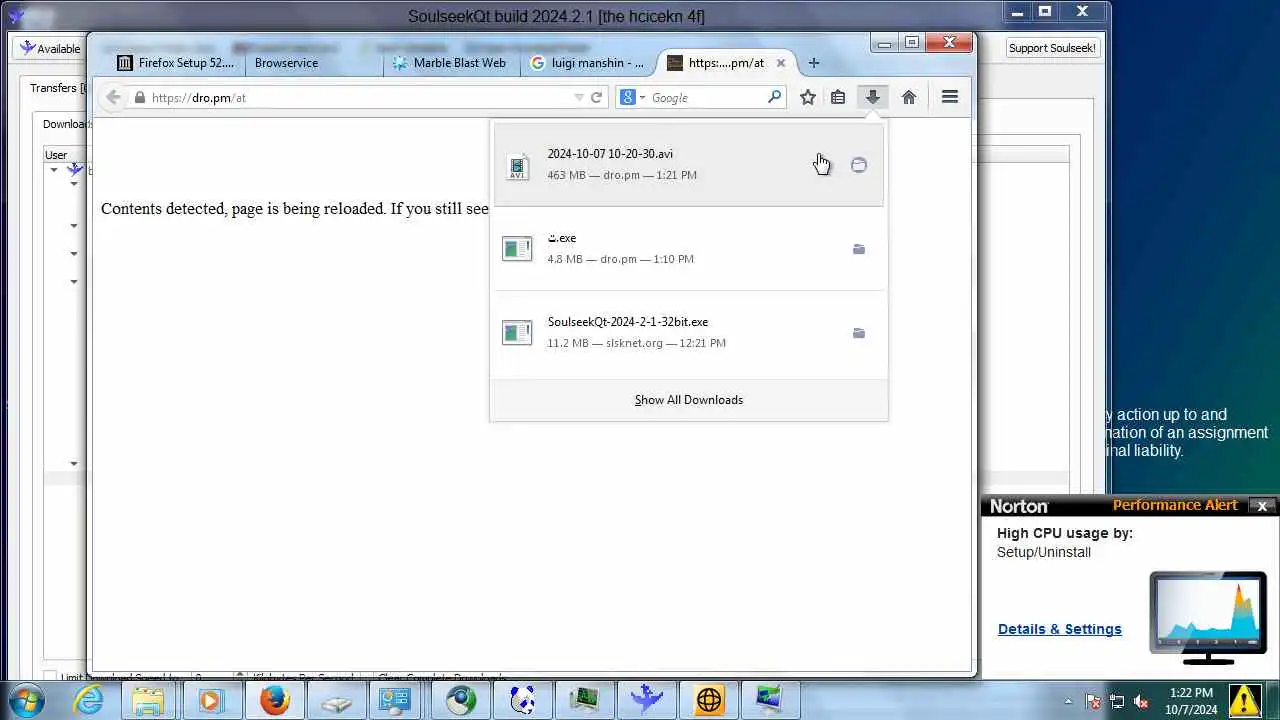
Task: Click the Norton CPU usage graph image
Action: point(1208,617)
